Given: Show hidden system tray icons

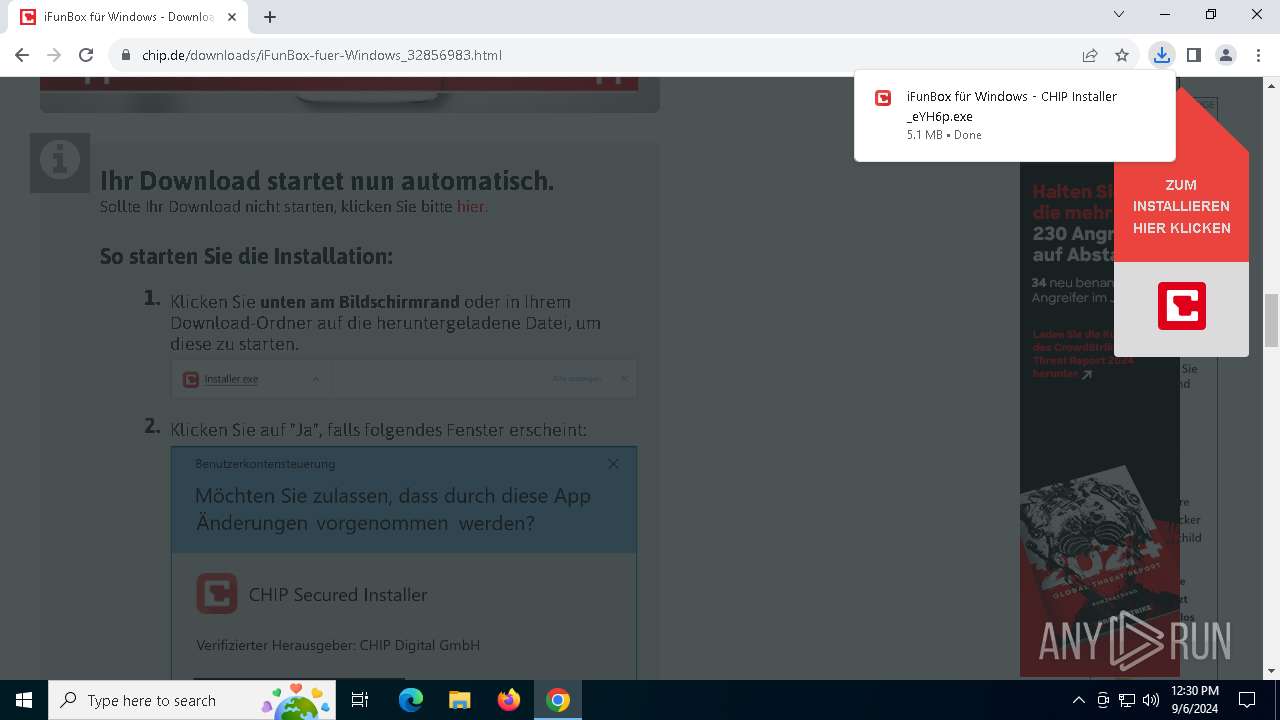Looking at the screenshot, I should click(1078, 700).
